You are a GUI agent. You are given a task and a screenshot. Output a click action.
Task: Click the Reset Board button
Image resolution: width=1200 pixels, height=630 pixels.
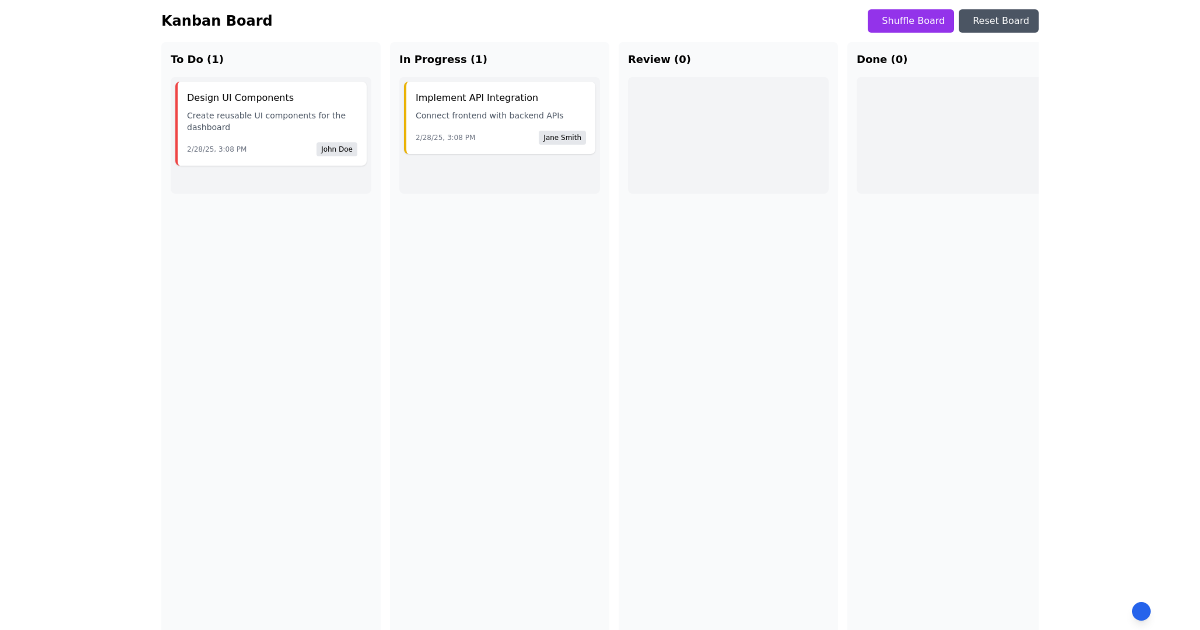(x=998, y=21)
